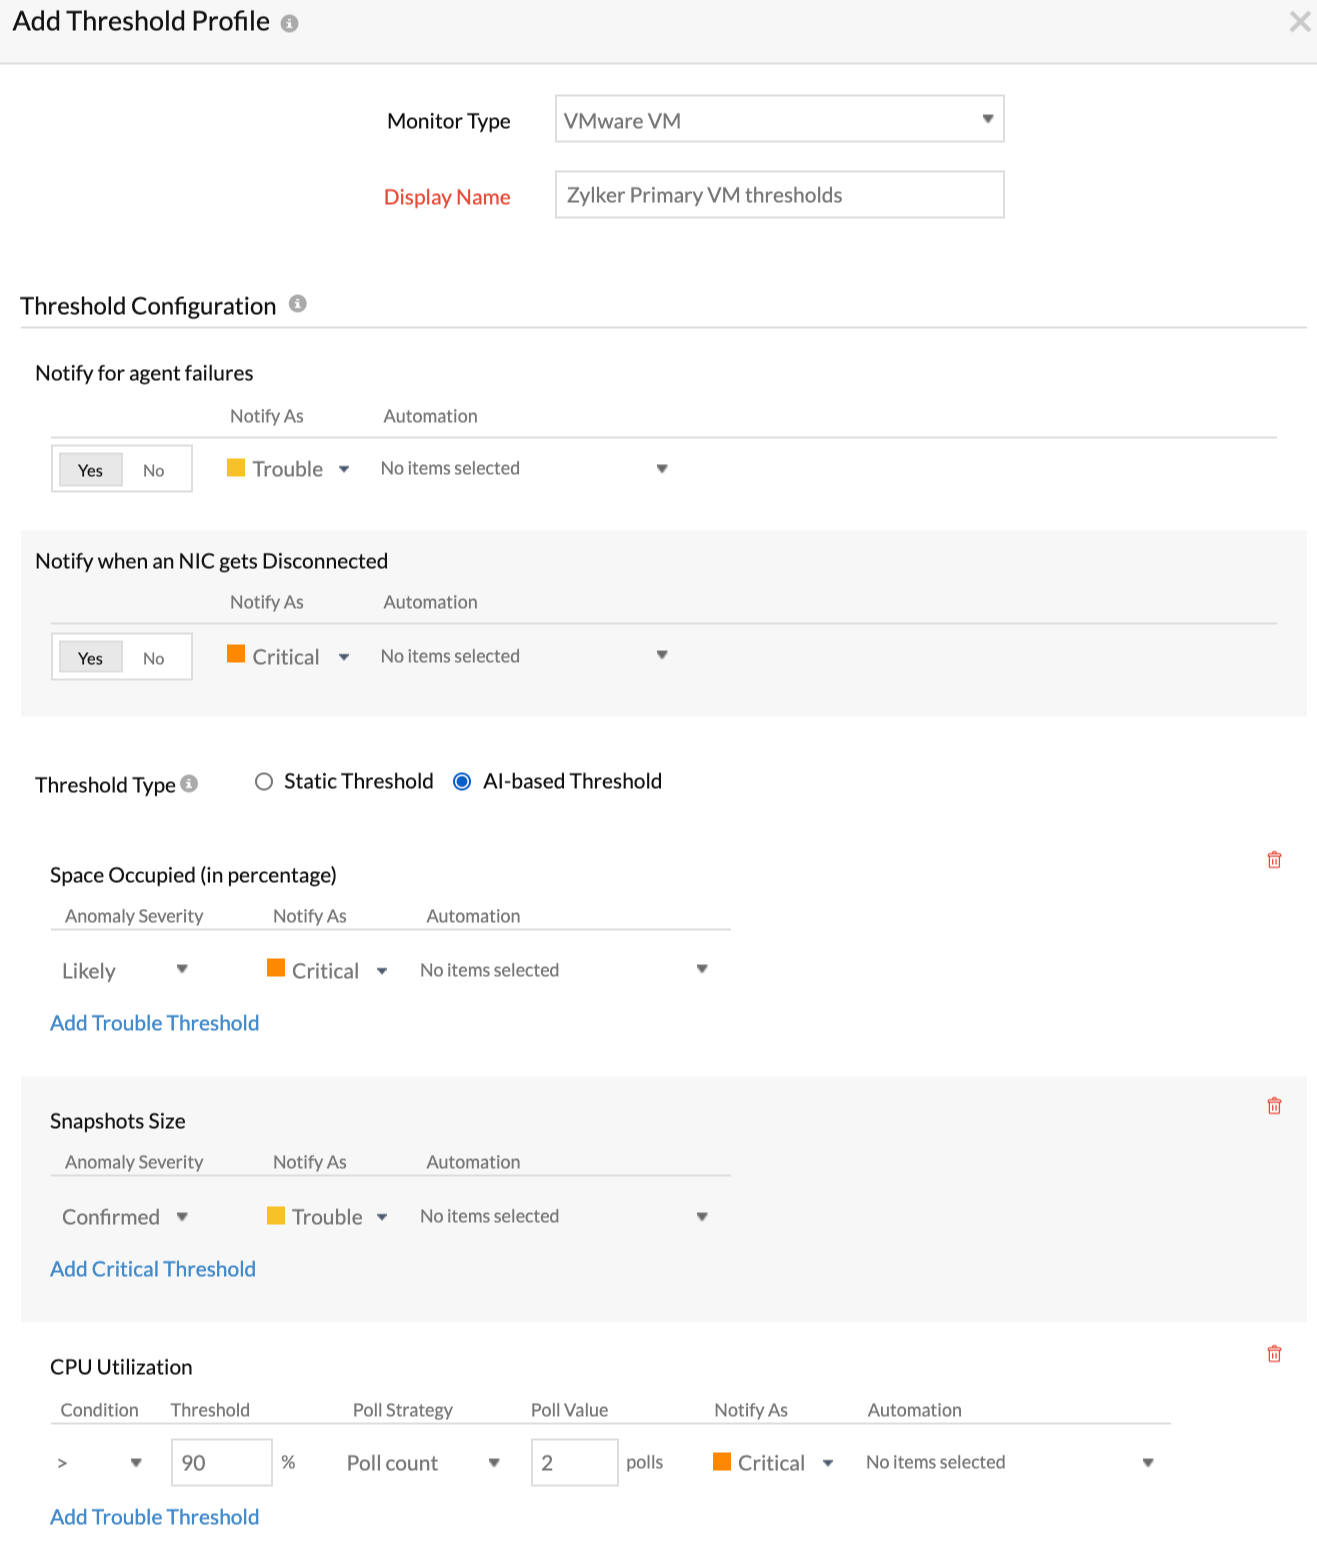Click the Display Name input field

point(779,195)
